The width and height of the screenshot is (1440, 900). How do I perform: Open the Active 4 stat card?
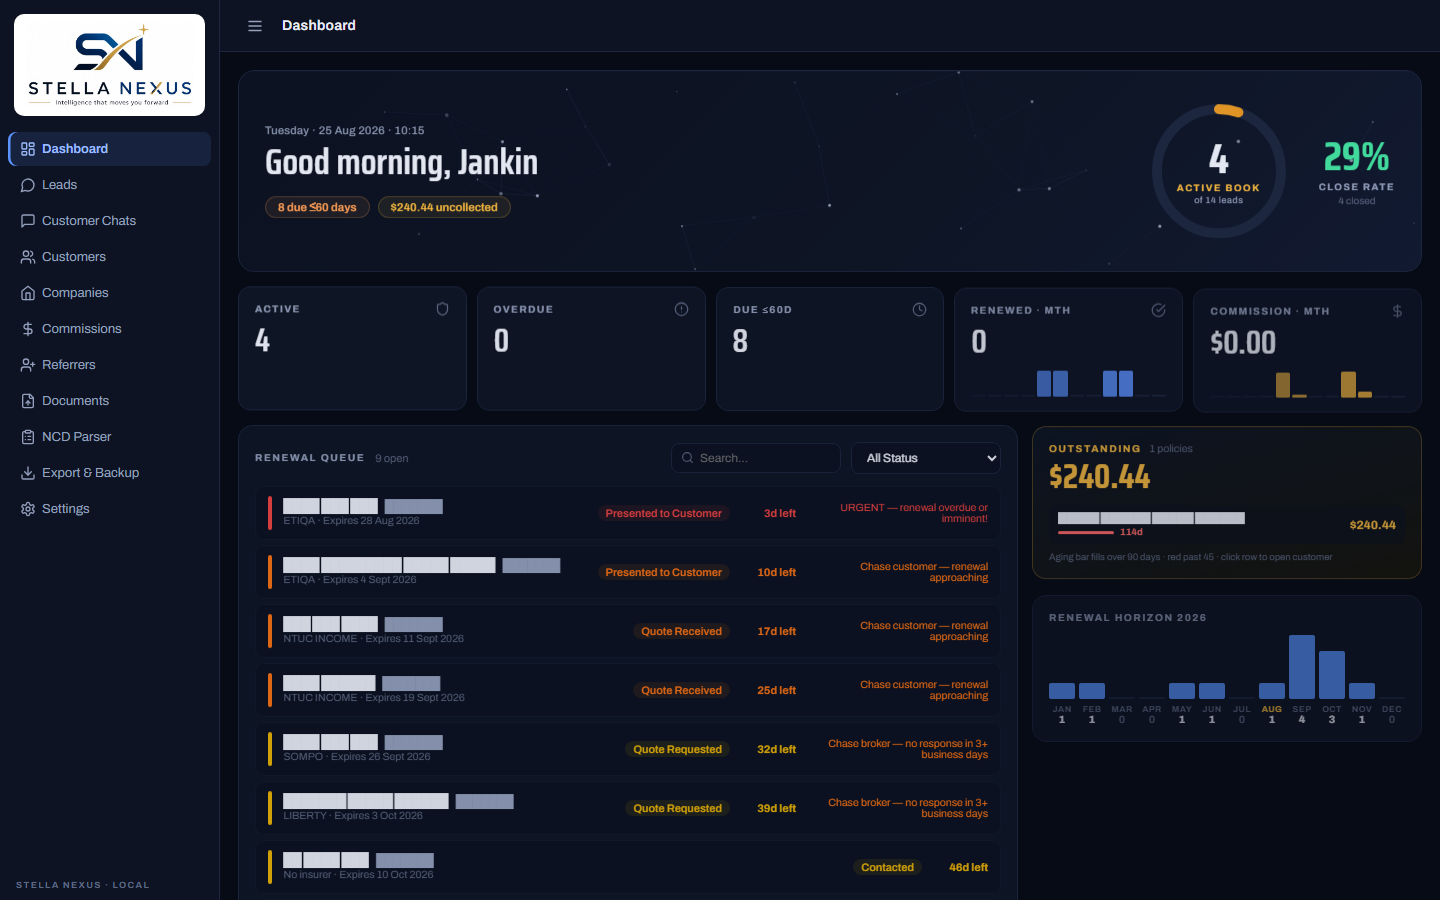[x=352, y=349]
